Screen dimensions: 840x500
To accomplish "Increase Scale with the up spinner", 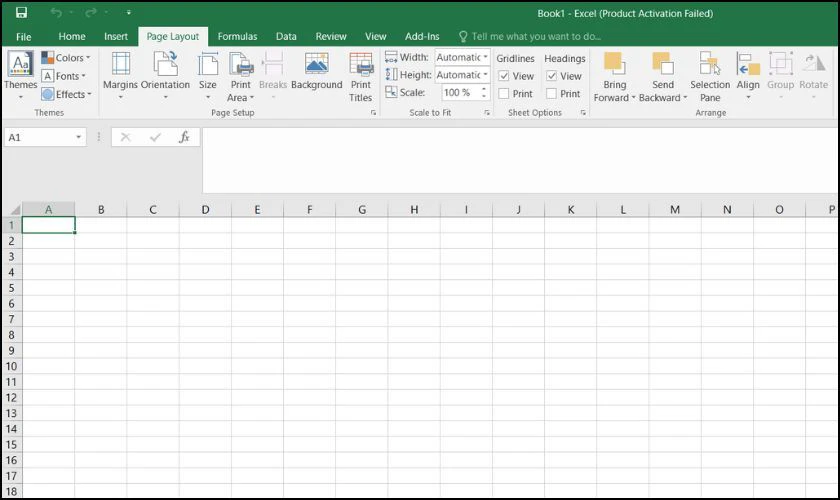I will click(484, 89).
